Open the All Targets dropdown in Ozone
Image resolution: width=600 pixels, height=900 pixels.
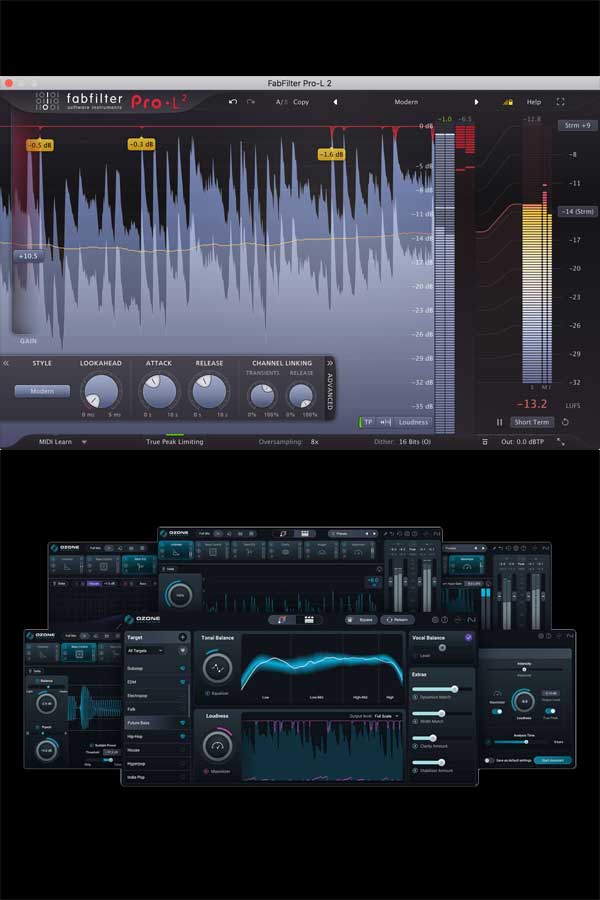coord(145,651)
